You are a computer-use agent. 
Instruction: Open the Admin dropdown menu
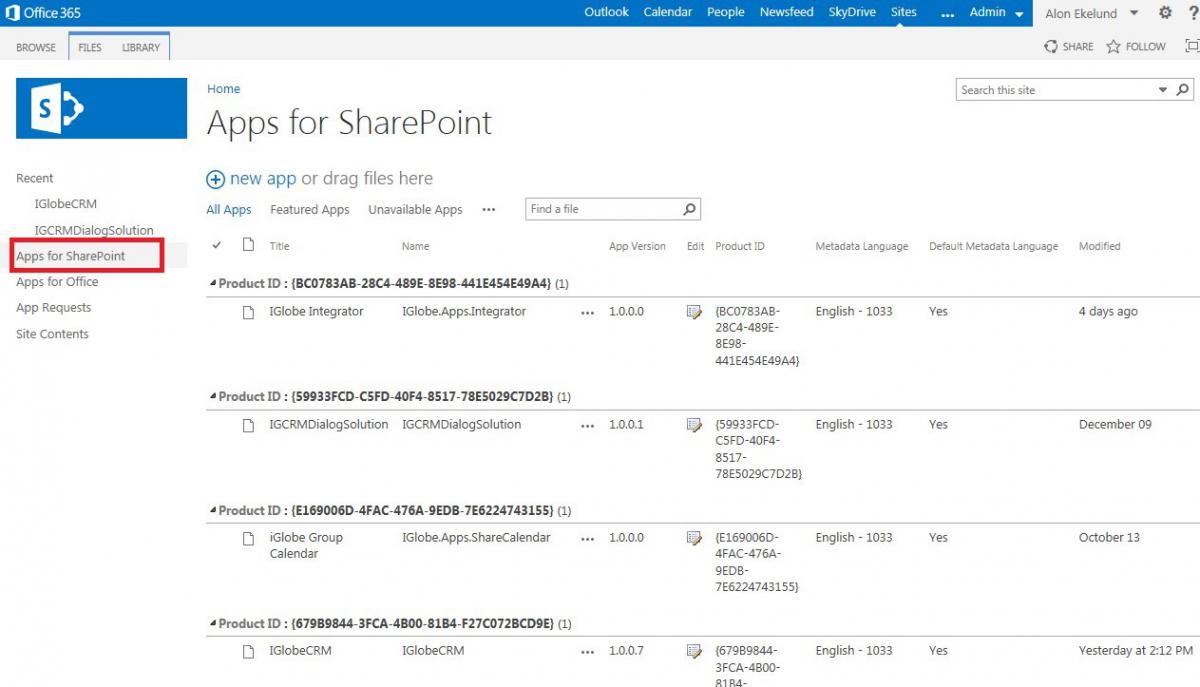(x=997, y=13)
